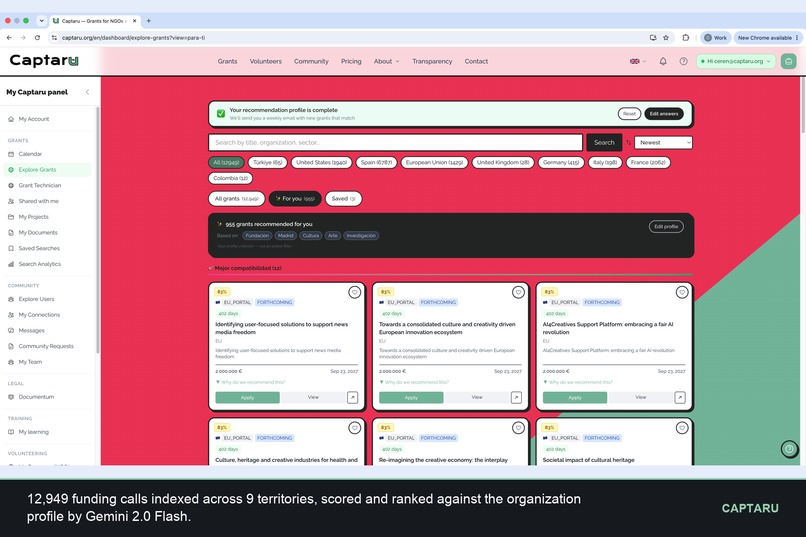The width and height of the screenshot is (806, 537).
Task: Filter by European Union chip
Action: click(434, 162)
